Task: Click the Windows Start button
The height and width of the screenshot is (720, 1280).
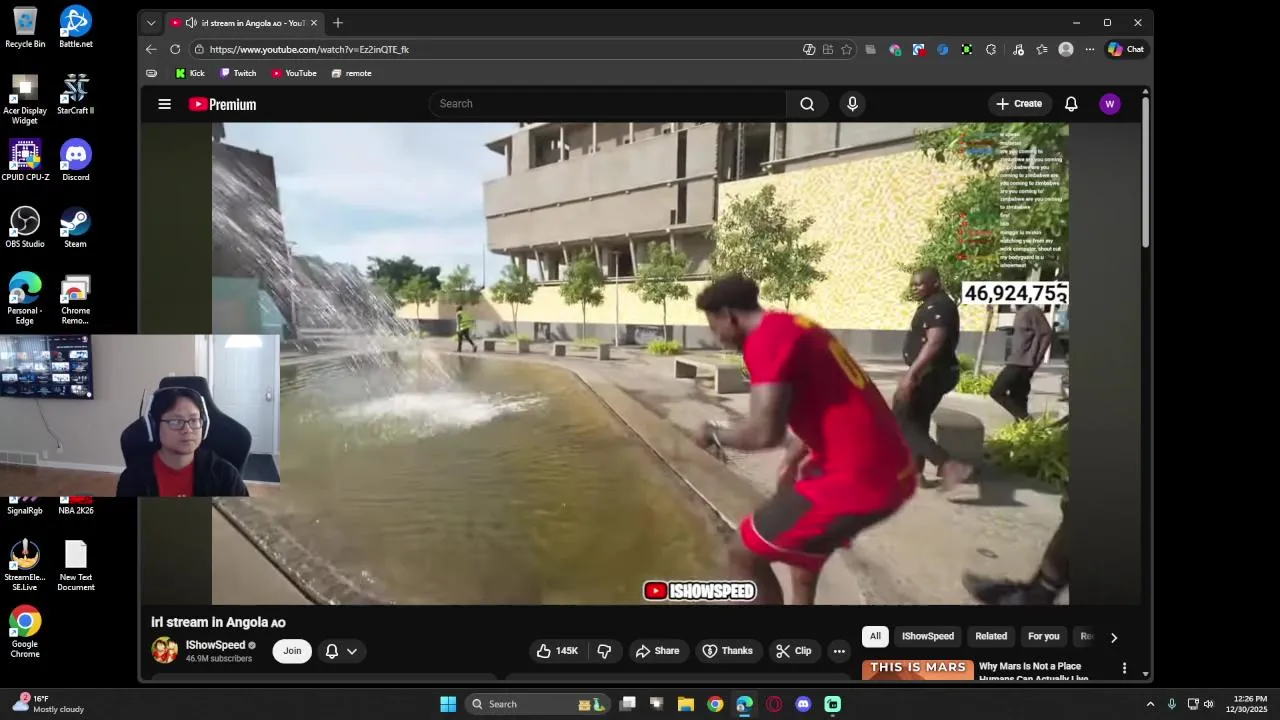Action: pyautogui.click(x=448, y=704)
